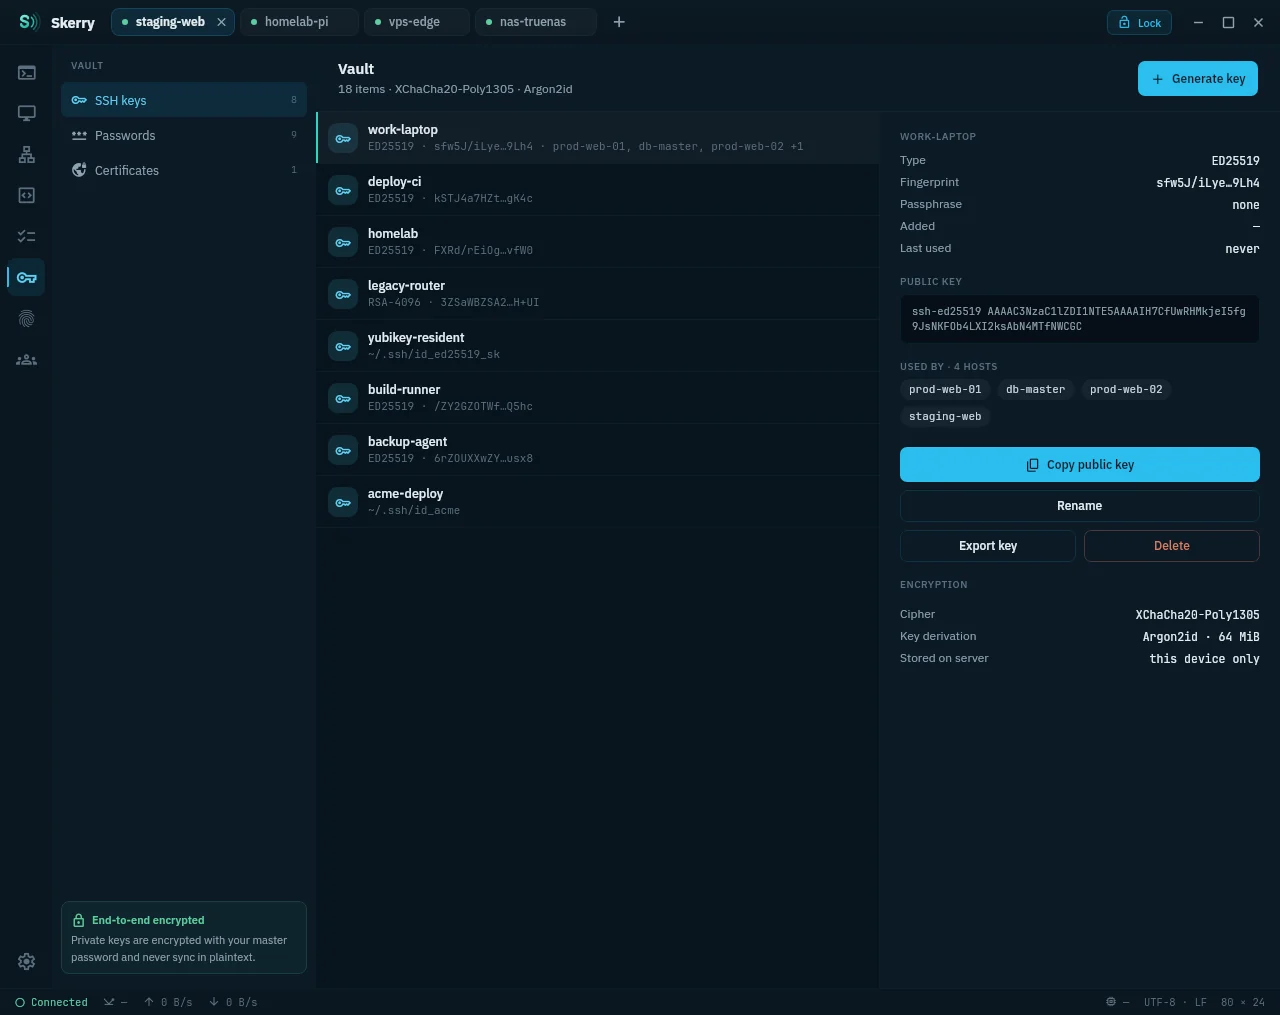
Task: Click the status bar globe icon
Action: tap(1111, 1002)
